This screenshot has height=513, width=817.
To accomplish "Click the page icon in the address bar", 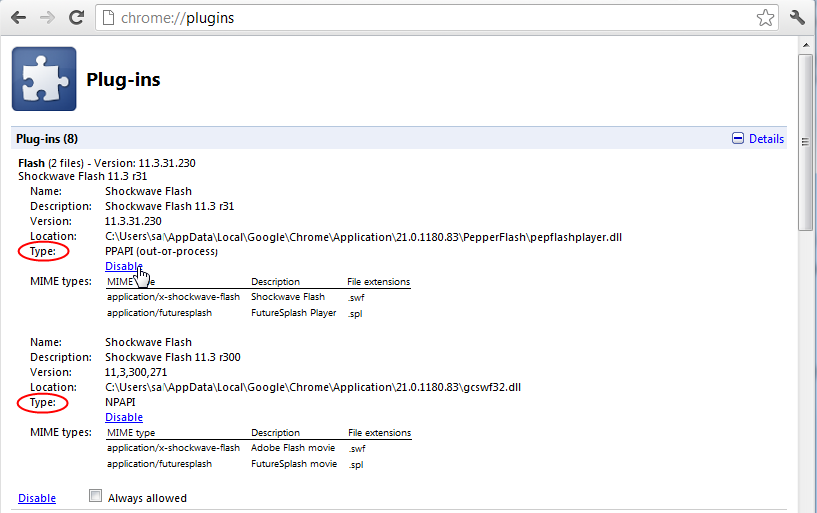I will tap(108, 18).
